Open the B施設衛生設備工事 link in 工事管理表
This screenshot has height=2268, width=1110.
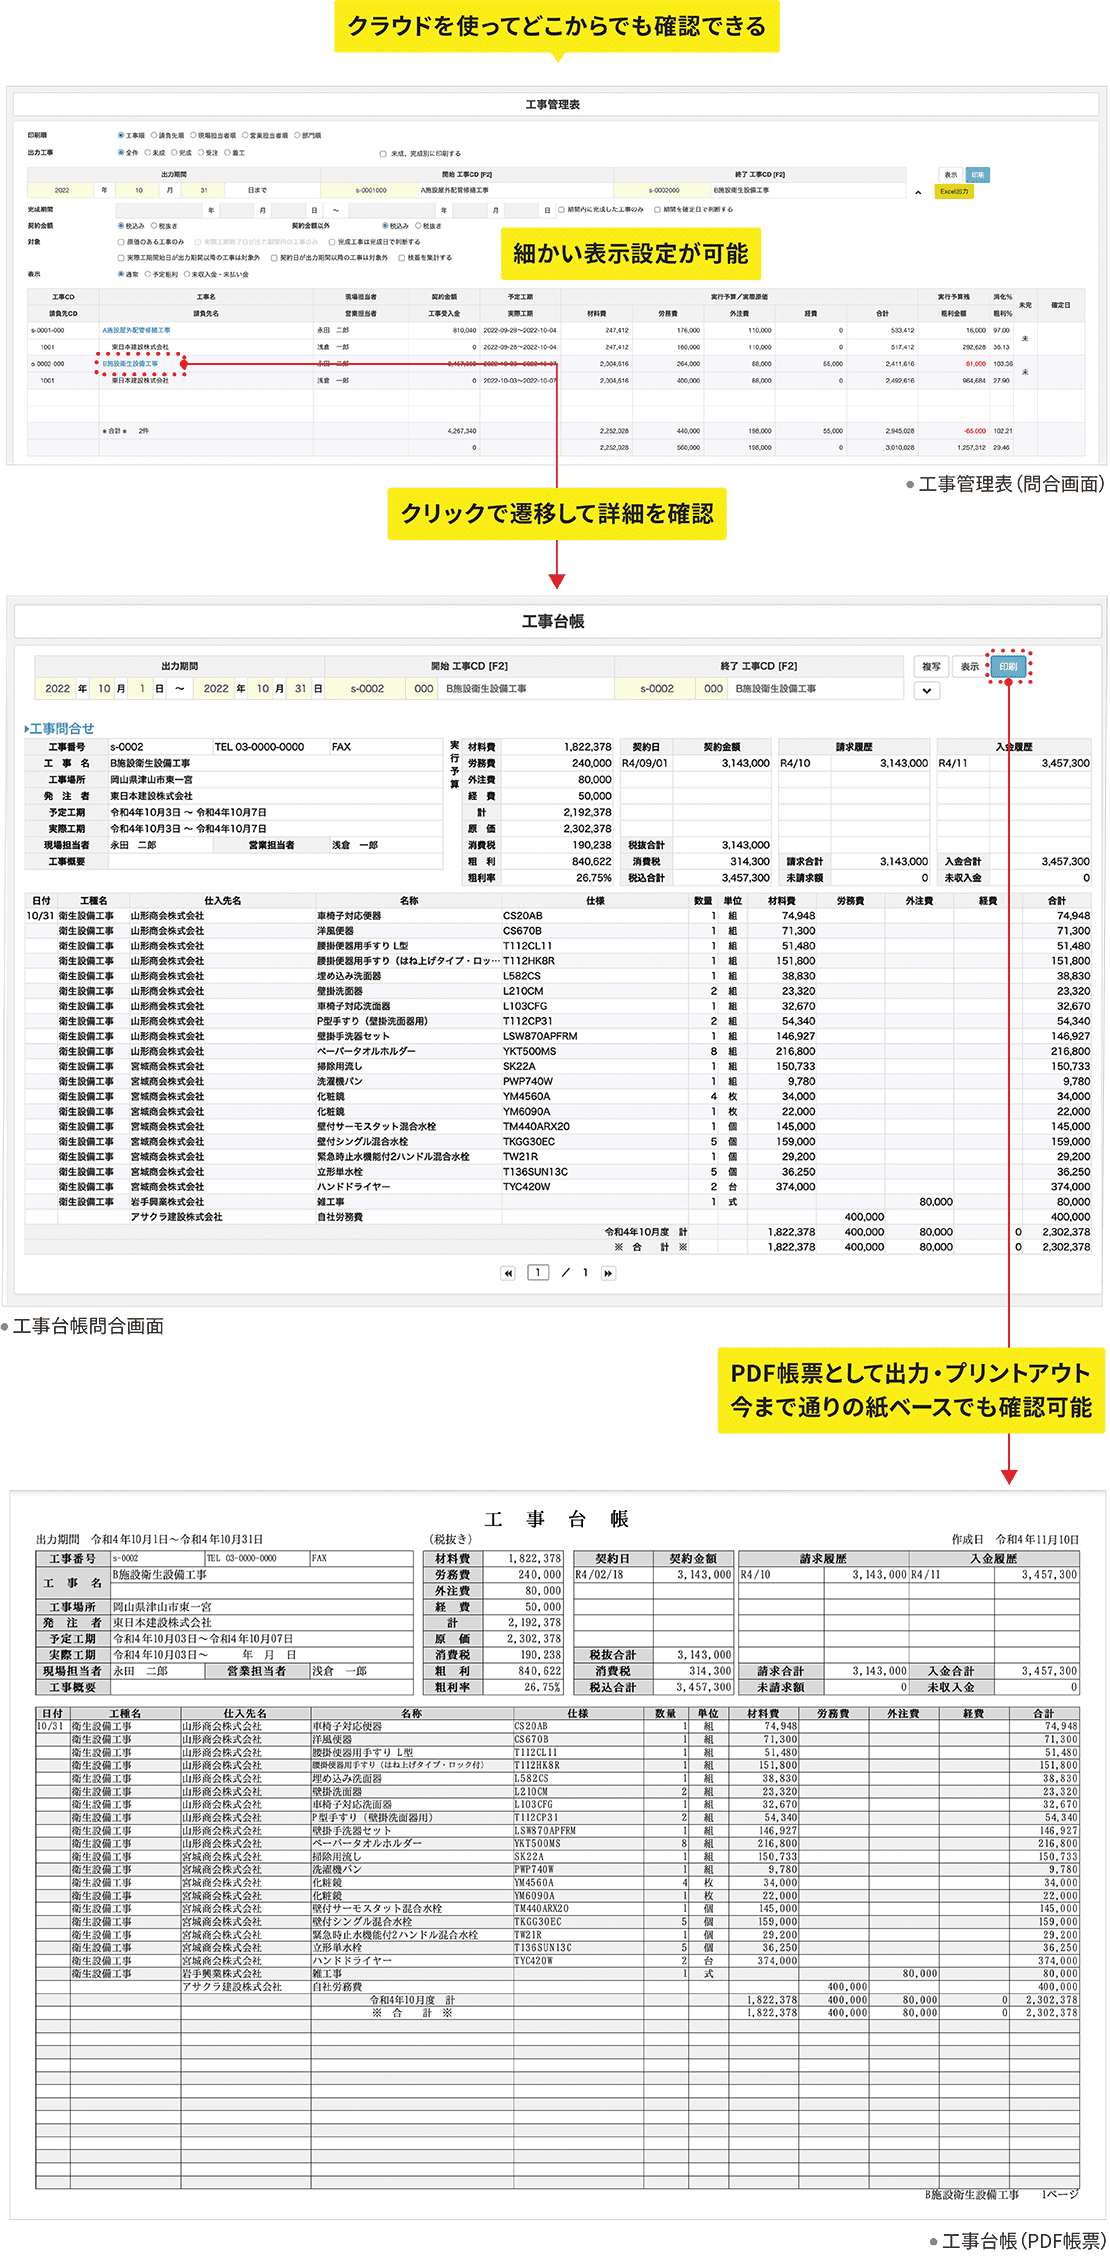pyautogui.click(x=130, y=364)
